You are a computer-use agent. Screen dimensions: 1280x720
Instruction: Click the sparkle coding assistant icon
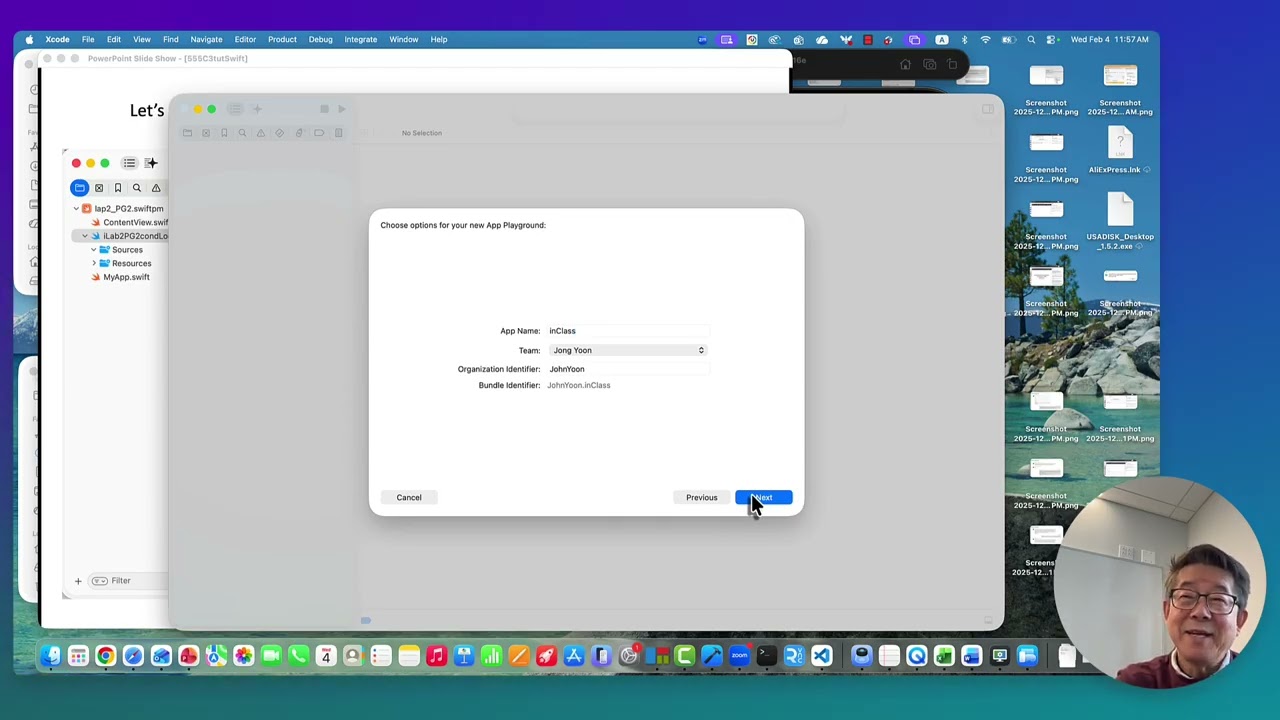click(x=151, y=163)
